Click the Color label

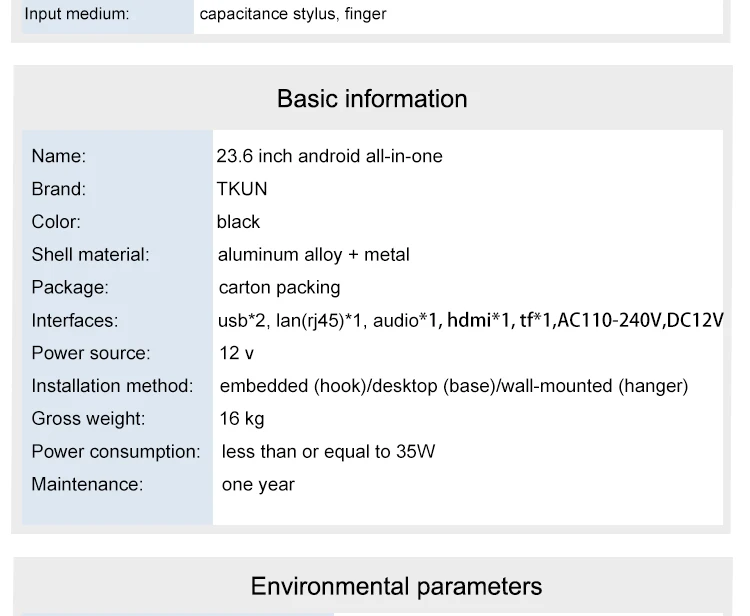[56, 222]
